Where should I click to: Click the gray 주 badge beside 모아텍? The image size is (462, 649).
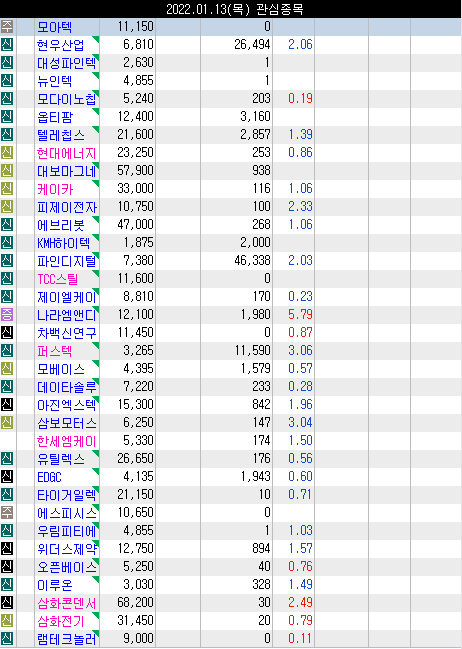(x=7, y=26)
